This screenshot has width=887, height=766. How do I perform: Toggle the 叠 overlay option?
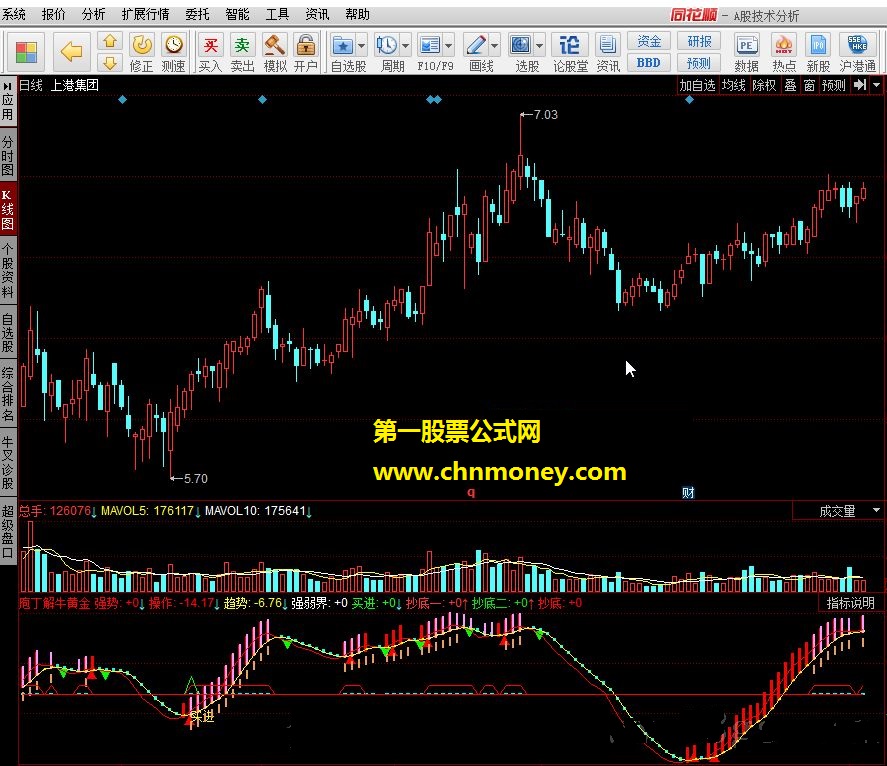pyautogui.click(x=790, y=85)
